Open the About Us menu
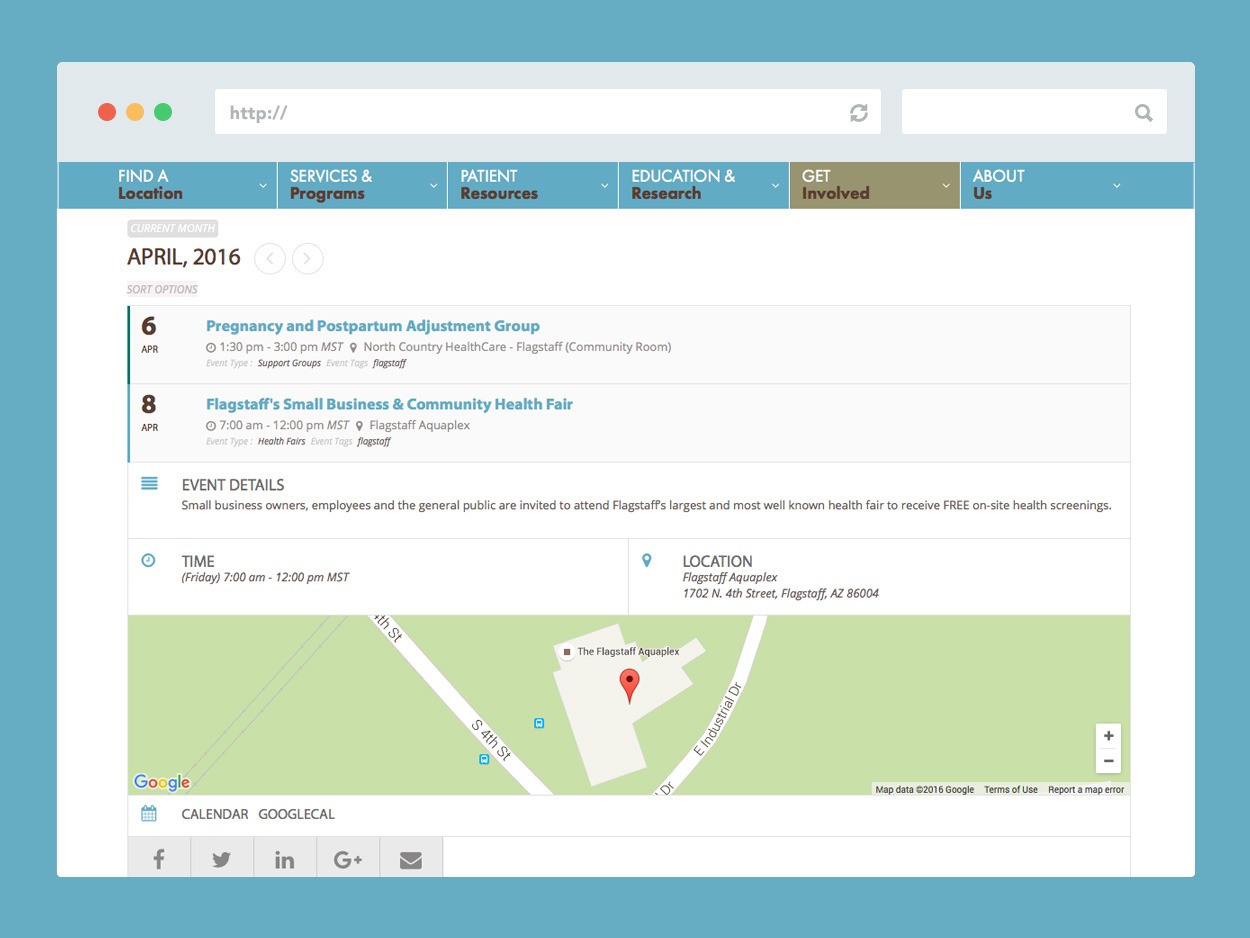Image resolution: width=1250 pixels, height=938 pixels. [1044, 185]
